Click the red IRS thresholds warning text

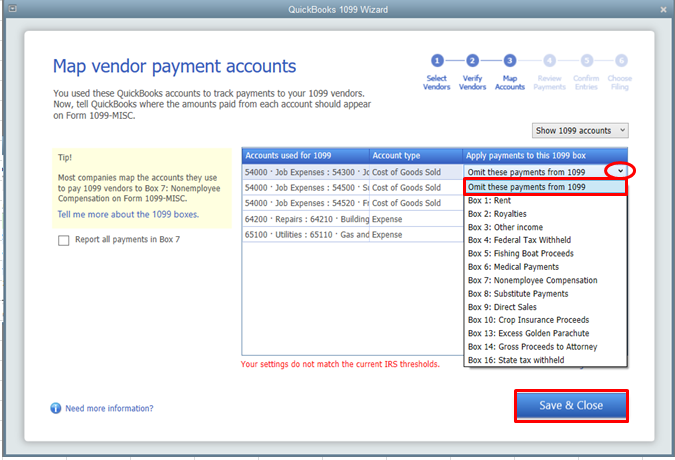[x=340, y=364]
